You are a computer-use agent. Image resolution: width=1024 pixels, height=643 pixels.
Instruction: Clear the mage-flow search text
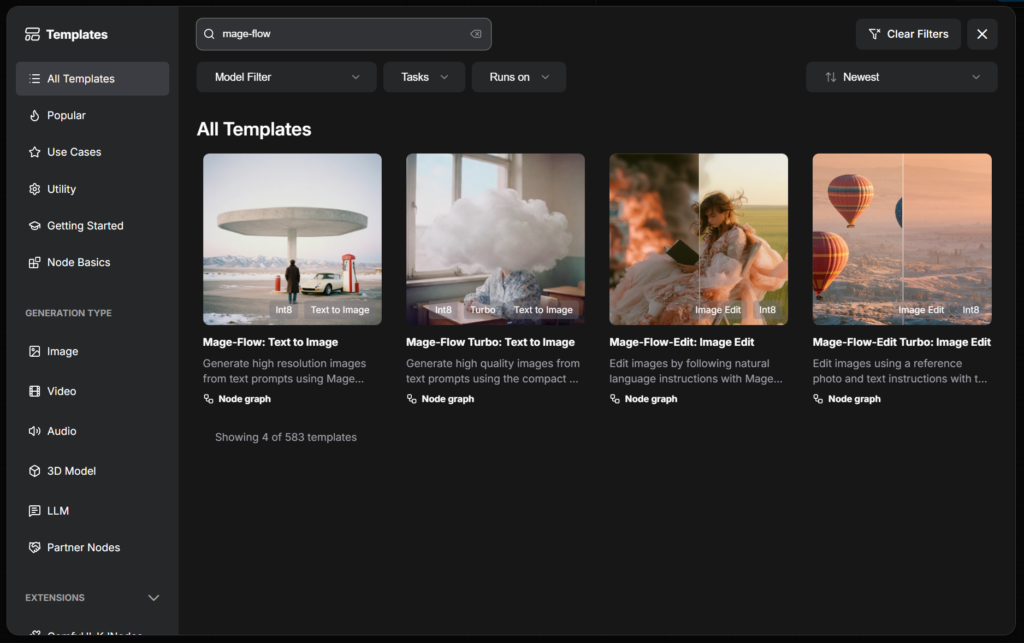click(x=475, y=34)
